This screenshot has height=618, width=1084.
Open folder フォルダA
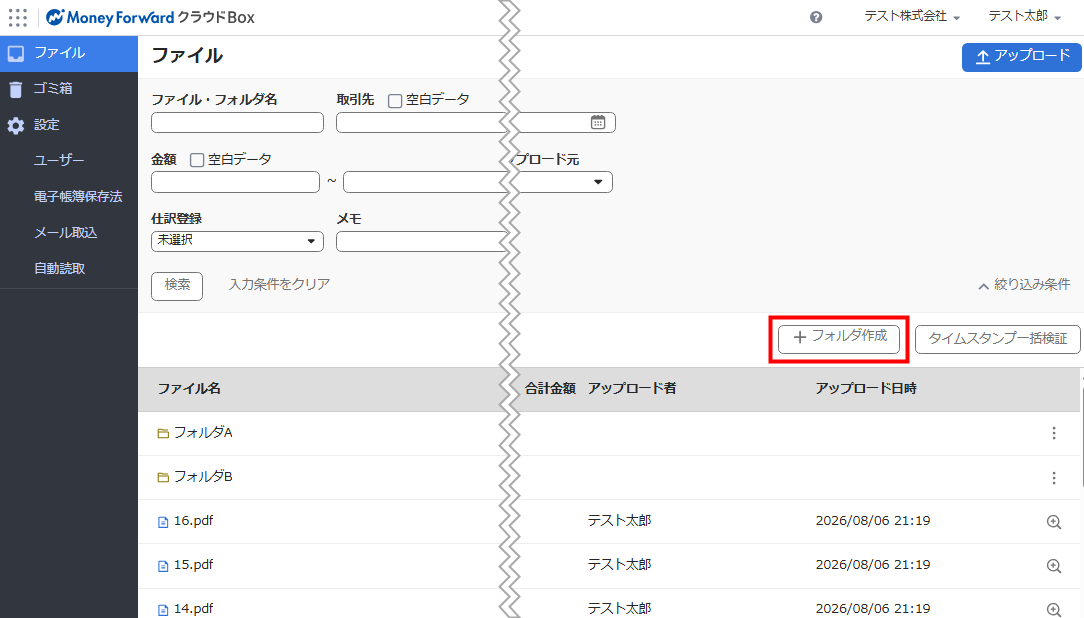[203, 433]
